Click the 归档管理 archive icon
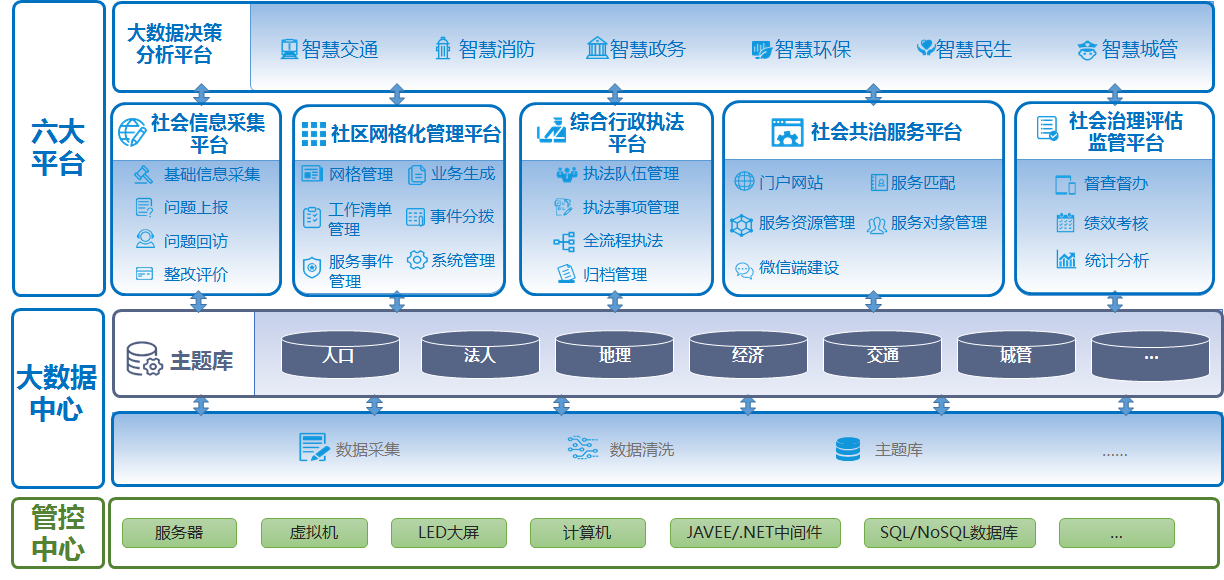 pos(566,273)
